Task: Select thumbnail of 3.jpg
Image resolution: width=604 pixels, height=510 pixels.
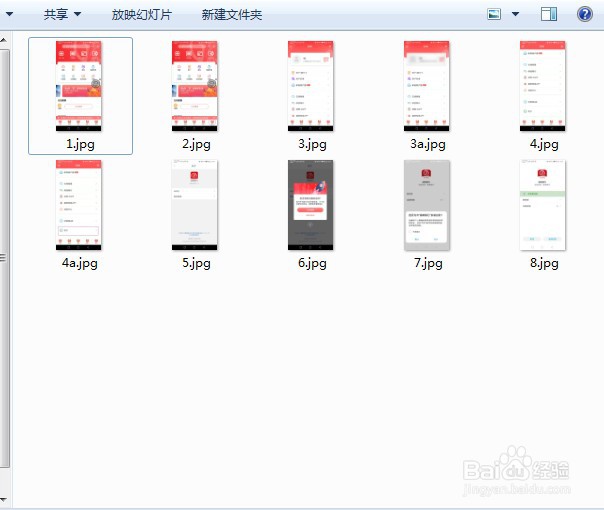Action: point(310,86)
